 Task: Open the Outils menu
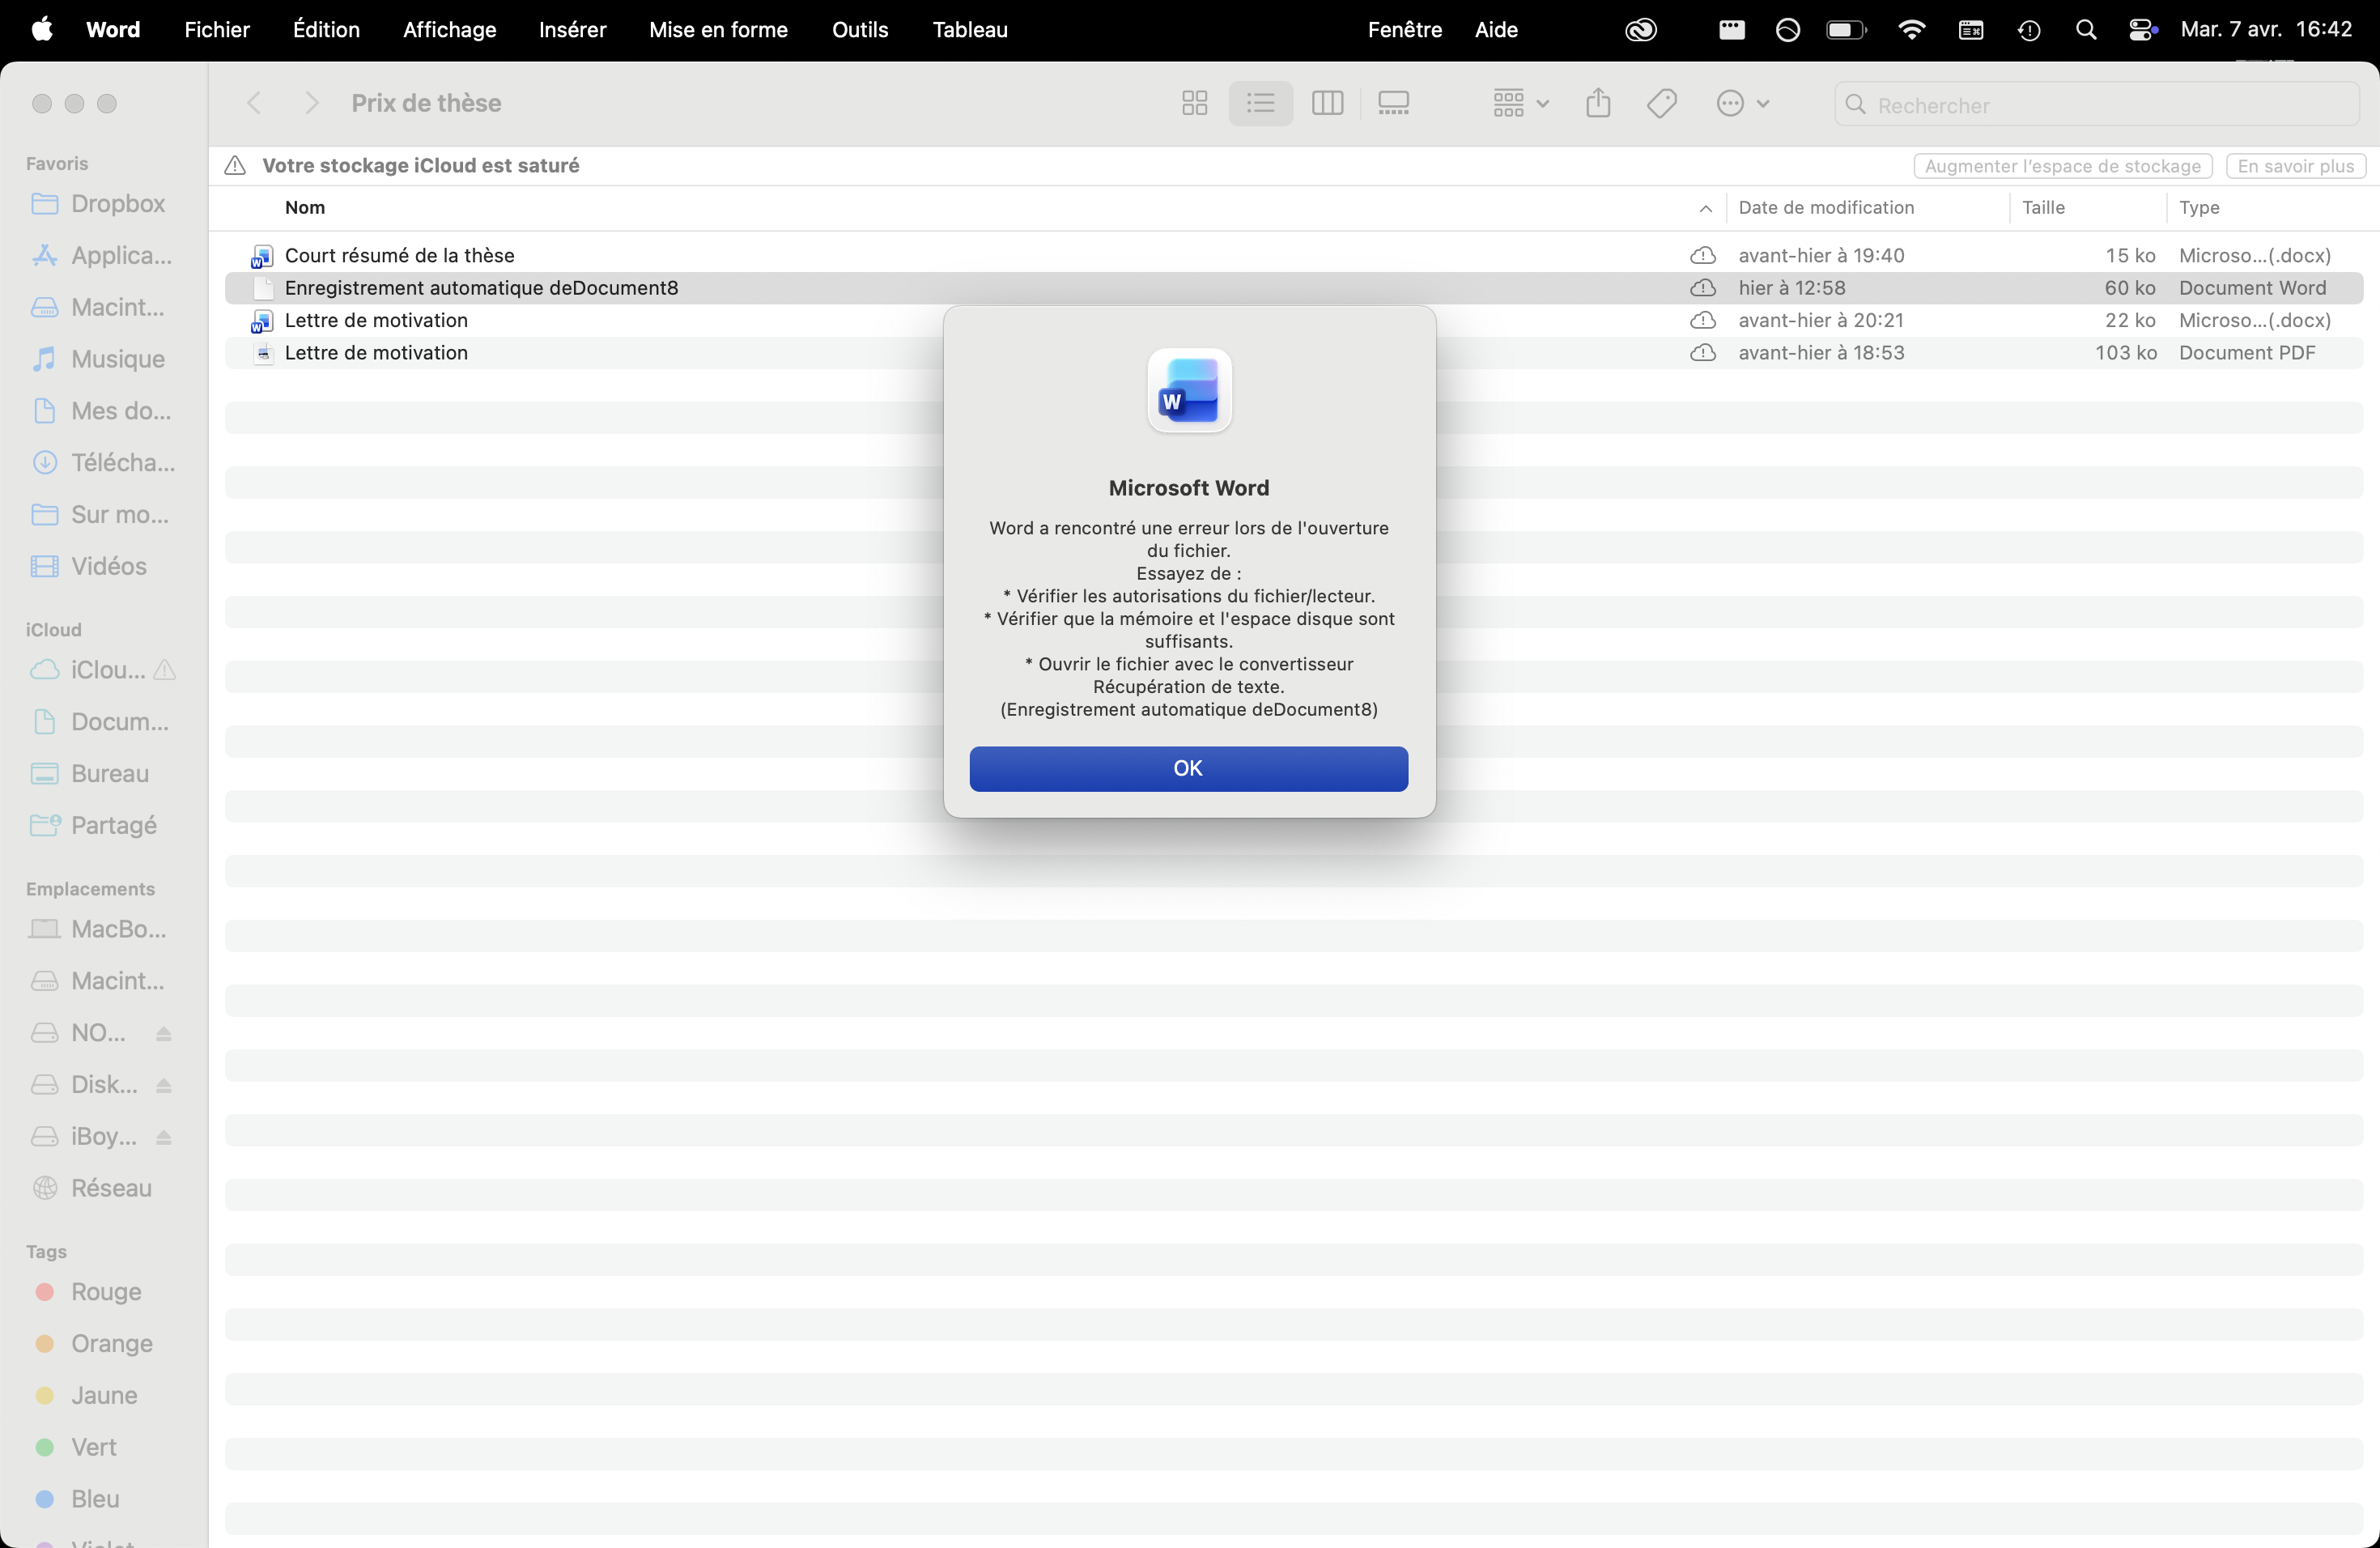pyautogui.click(x=860, y=30)
